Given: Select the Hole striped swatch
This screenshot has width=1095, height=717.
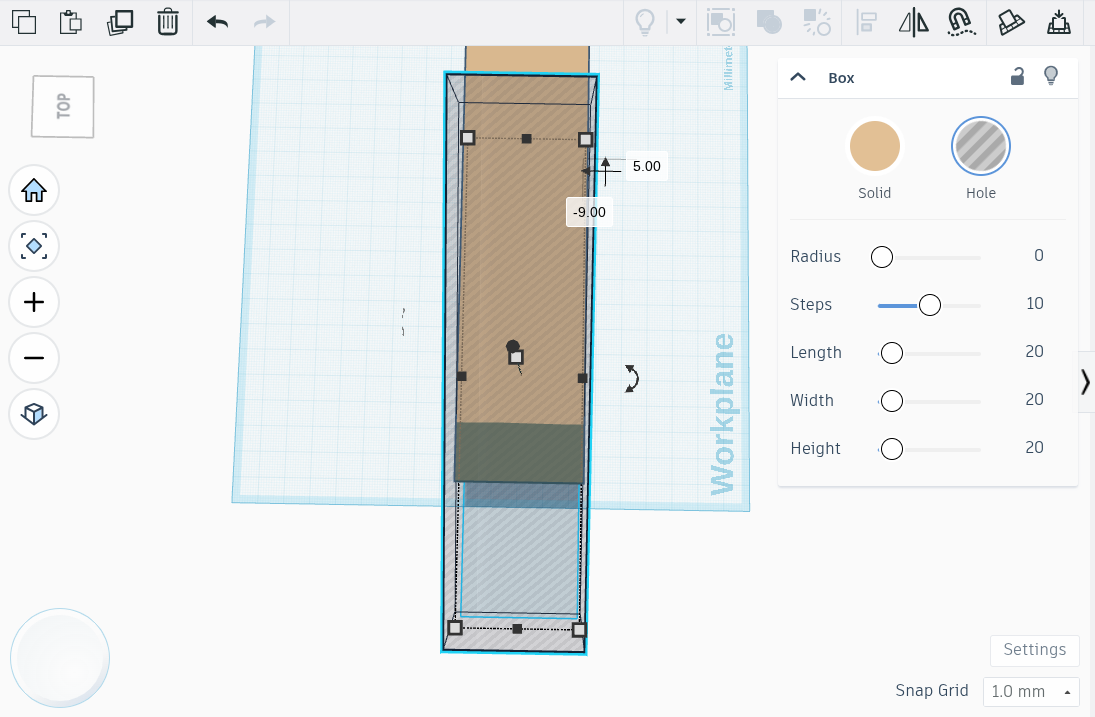Looking at the screenshot, I should [980, 146].
